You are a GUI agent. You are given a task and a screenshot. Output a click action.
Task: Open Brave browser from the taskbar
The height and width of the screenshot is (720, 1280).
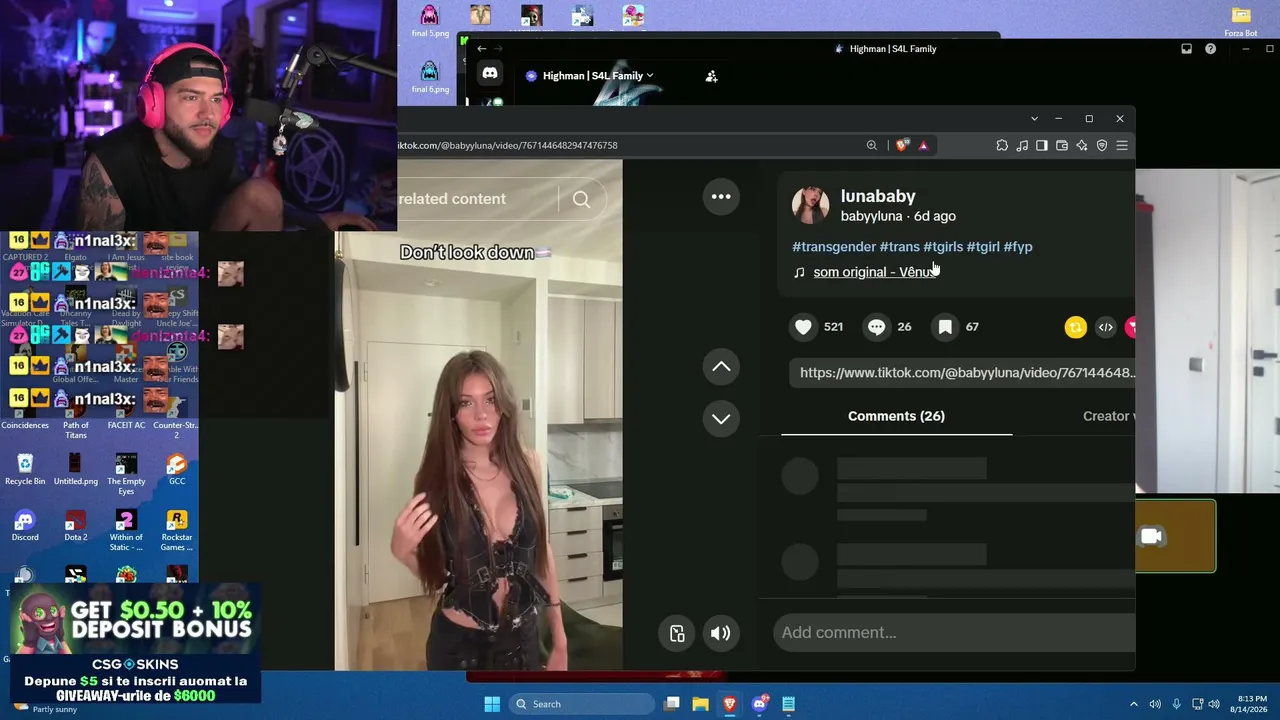[730, 704]
